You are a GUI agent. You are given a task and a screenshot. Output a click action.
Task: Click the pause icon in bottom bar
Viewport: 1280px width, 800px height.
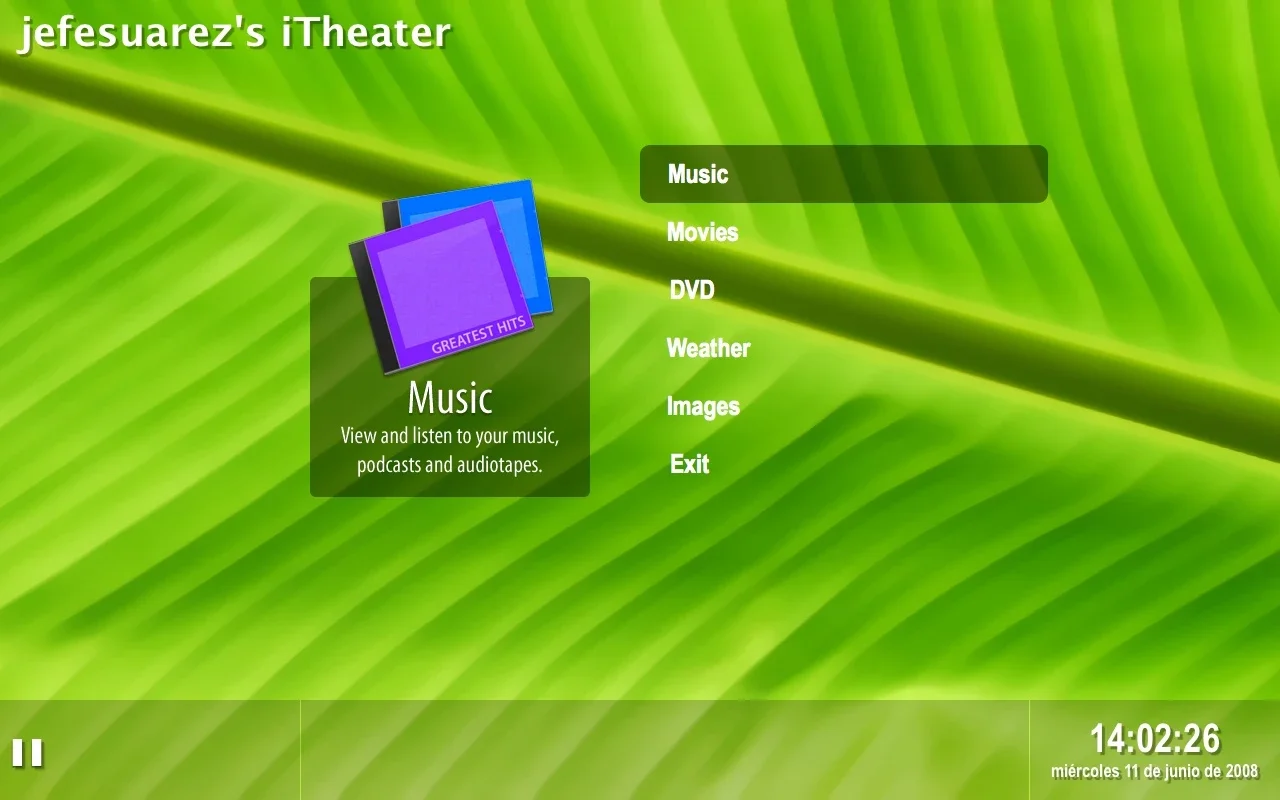27,753
